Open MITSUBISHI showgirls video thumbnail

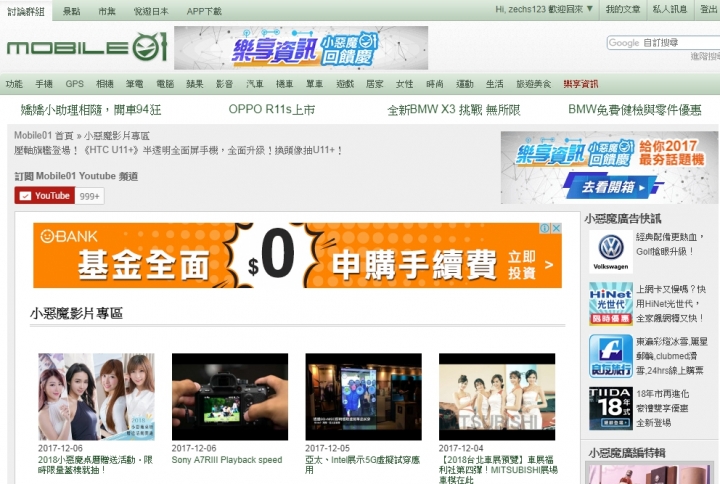tap(497, 397)
